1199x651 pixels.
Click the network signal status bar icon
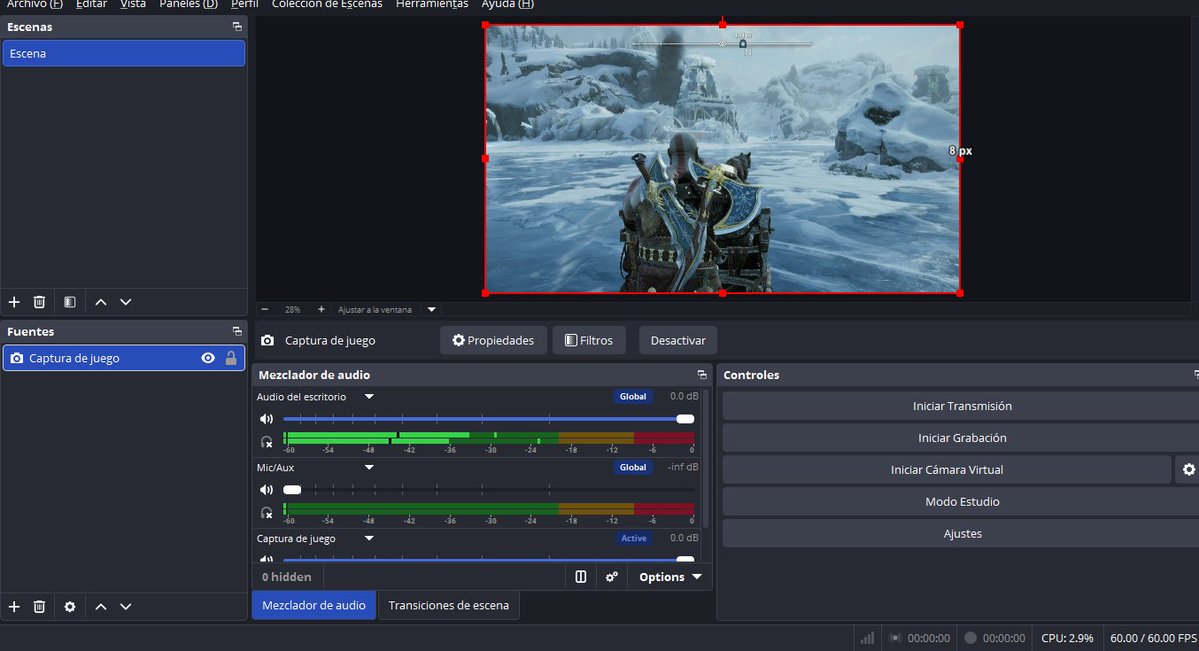(x=867, y=638)
